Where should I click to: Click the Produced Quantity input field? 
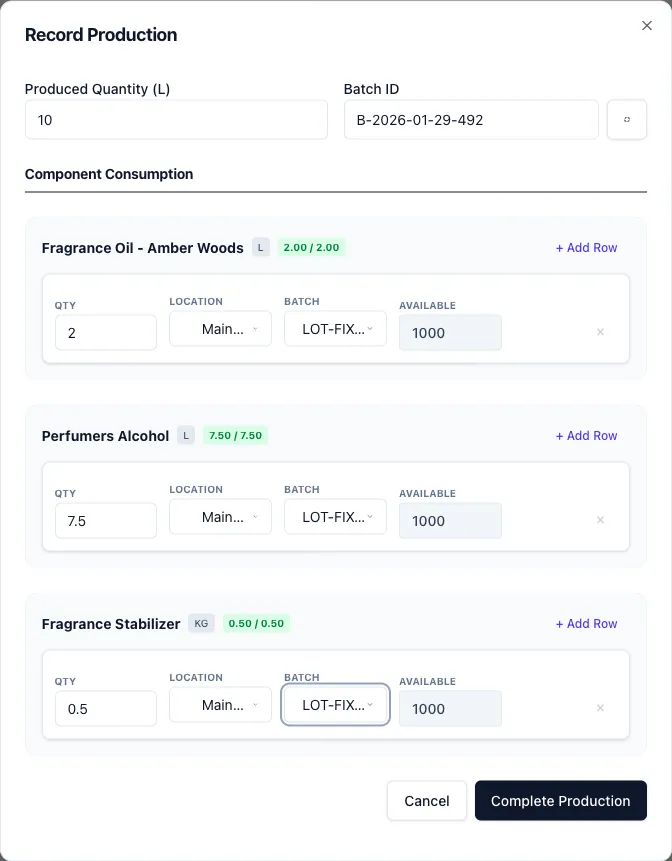(x=176, y=119)
